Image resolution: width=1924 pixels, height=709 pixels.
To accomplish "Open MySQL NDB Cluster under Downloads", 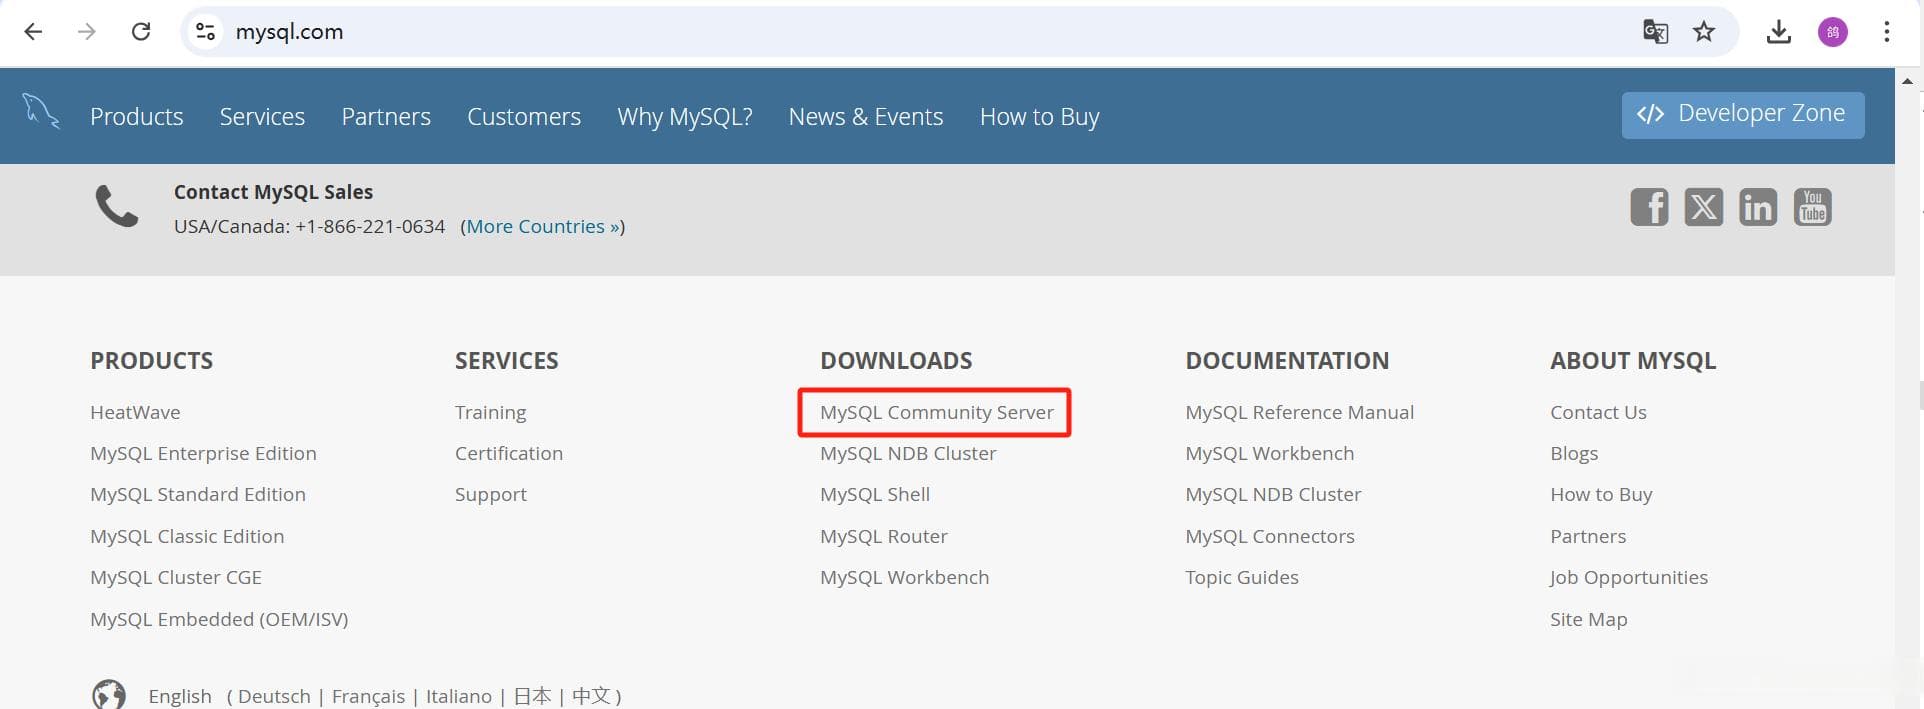I will [x=908, y=453].
